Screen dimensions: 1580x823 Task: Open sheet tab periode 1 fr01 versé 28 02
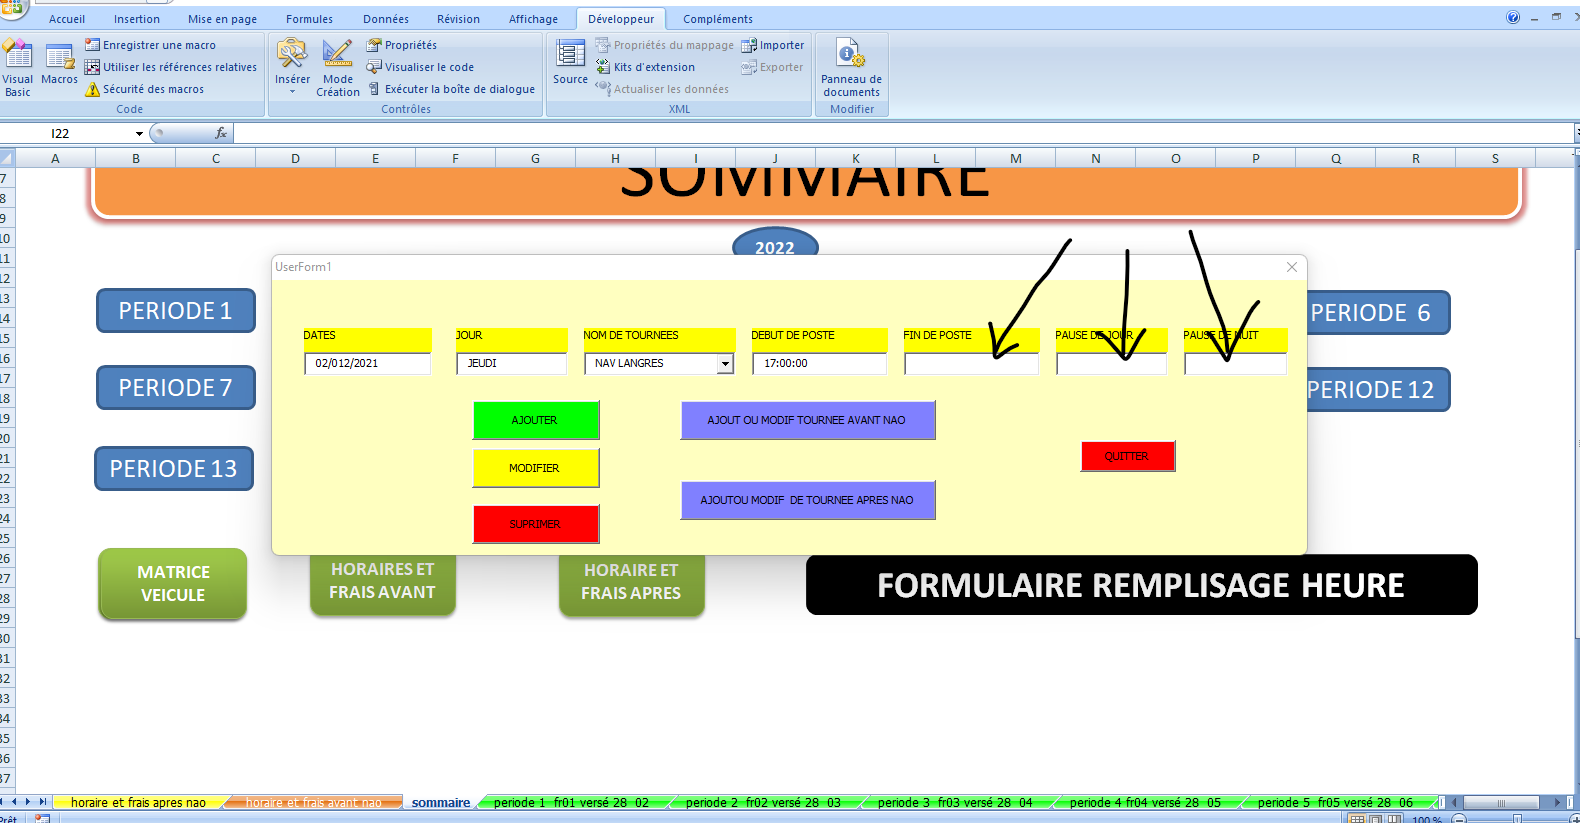pyautogui.click(x=571, y=802)
